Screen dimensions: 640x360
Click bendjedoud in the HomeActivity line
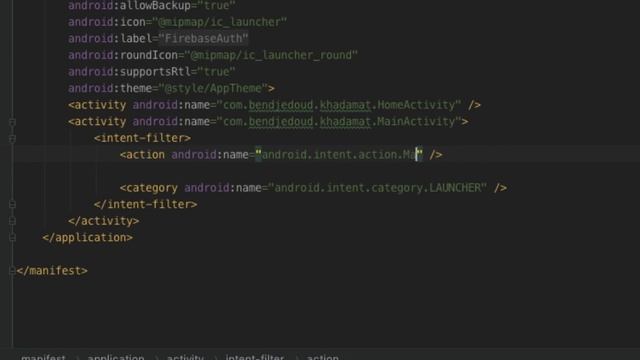coord(281,105)
